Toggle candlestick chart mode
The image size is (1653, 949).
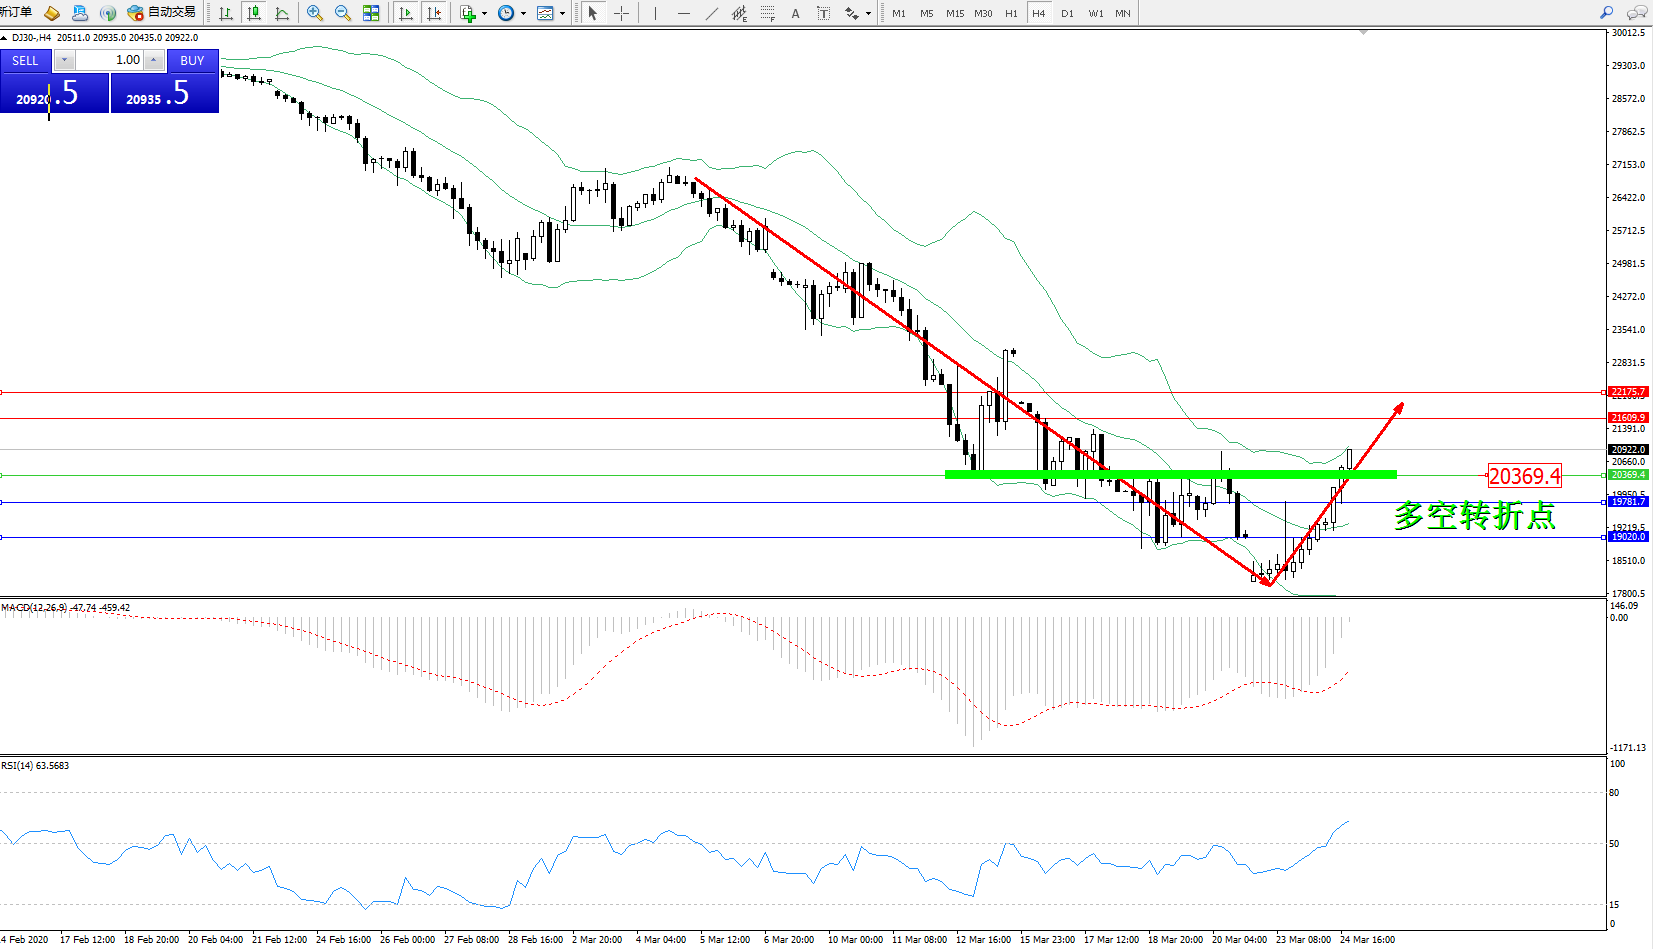coord(254,13)
